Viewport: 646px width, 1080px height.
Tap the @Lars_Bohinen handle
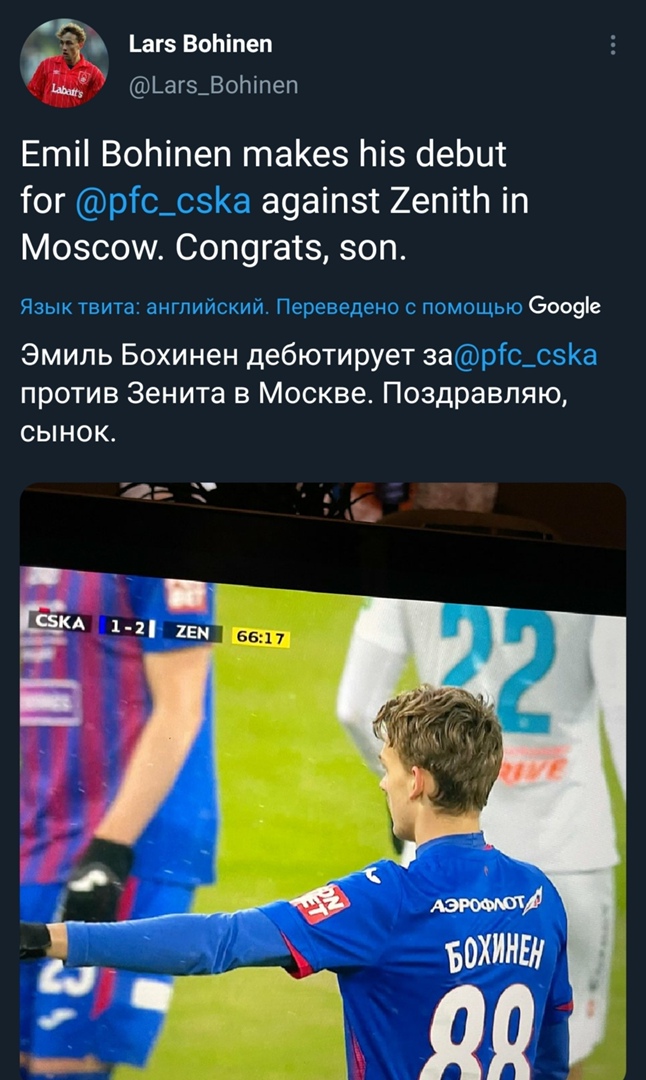(x=213, y=85)
